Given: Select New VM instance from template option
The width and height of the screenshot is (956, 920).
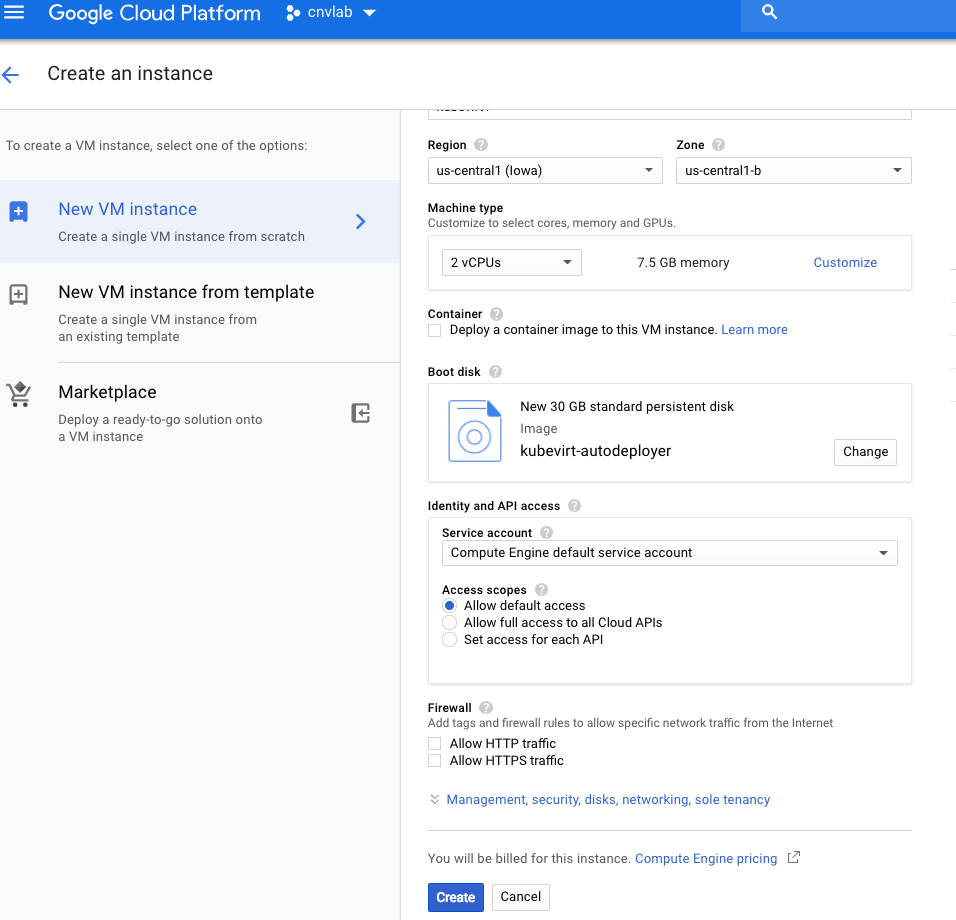Looking at the screenshot, I should pos(186,293).
